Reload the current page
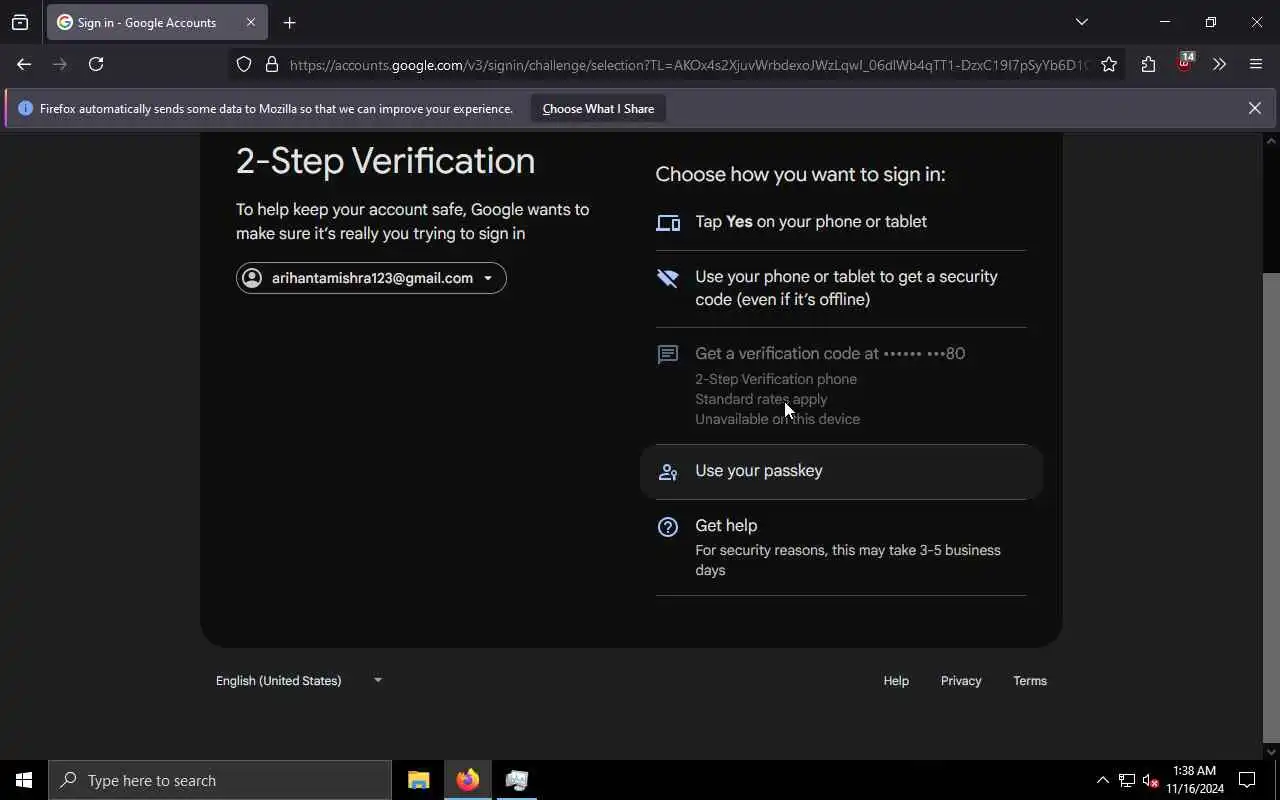Screen dimensions: 1280x800 (96, 64)
